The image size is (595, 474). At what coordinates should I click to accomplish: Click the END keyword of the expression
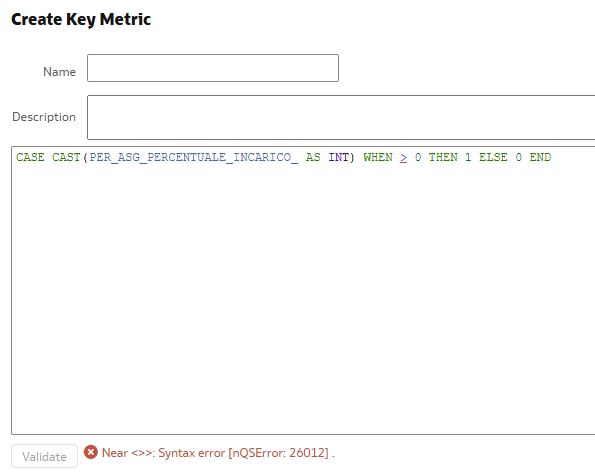point(540,157)
